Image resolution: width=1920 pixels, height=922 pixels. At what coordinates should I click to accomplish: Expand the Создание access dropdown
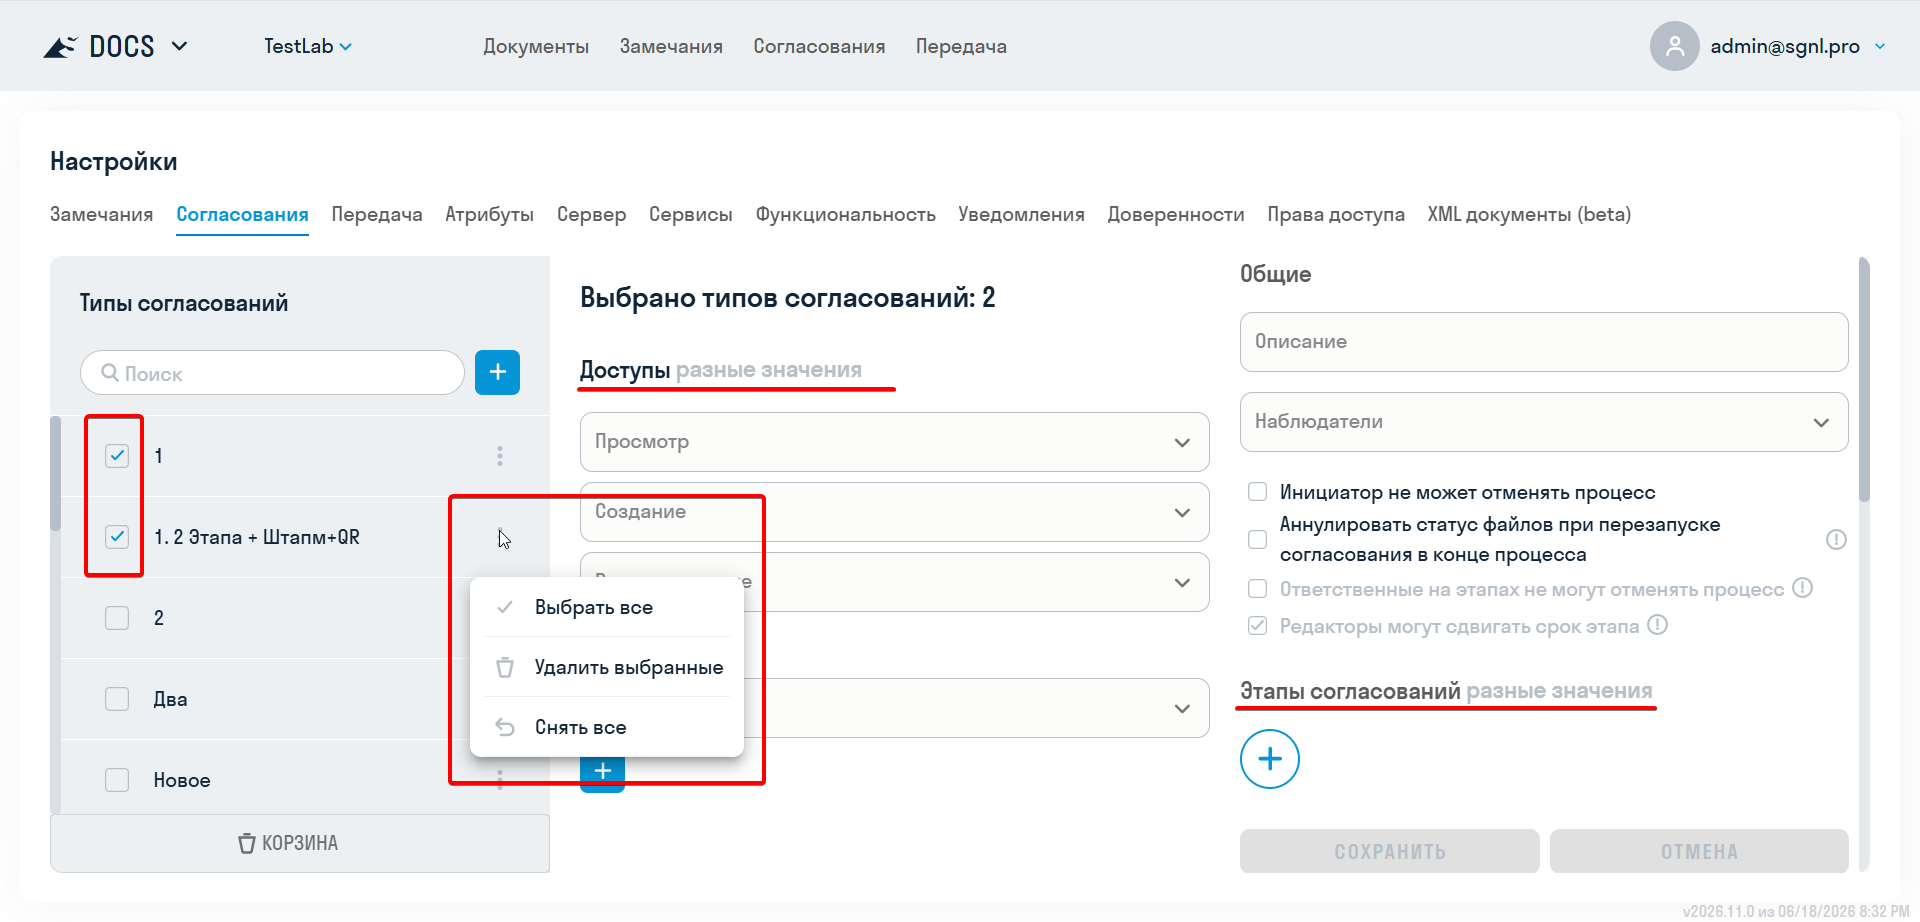(894, 512)
